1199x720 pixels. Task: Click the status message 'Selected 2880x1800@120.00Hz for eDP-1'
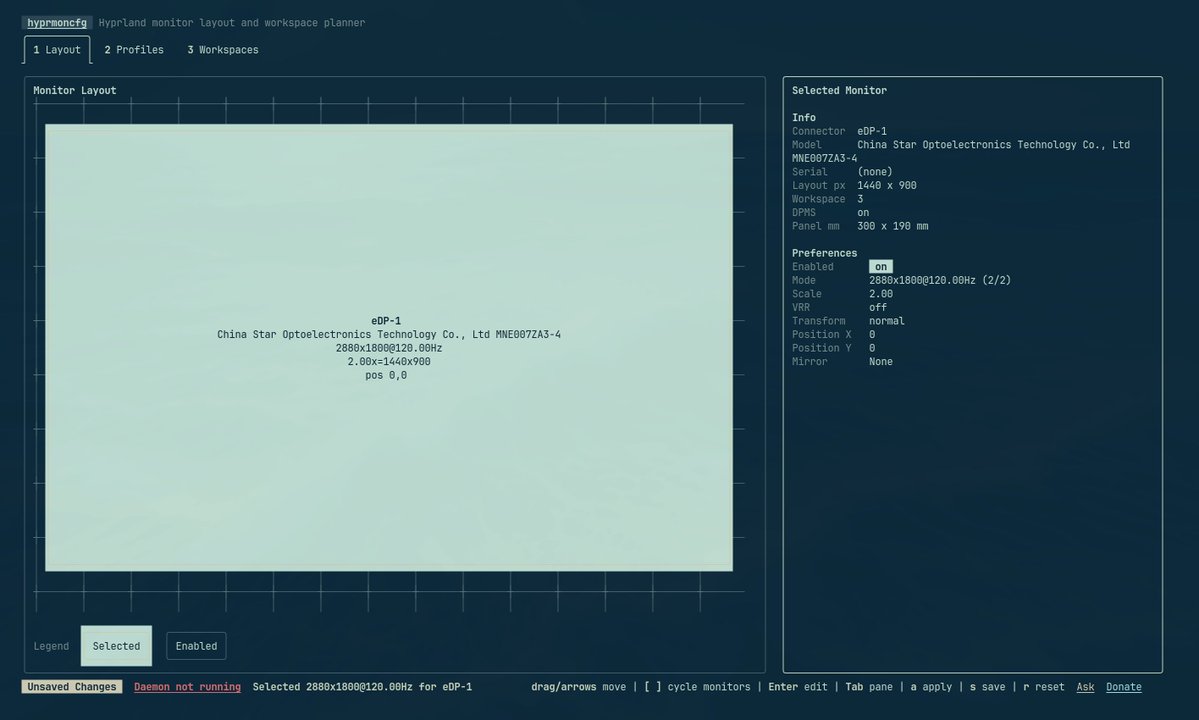[x=362, y=687]
